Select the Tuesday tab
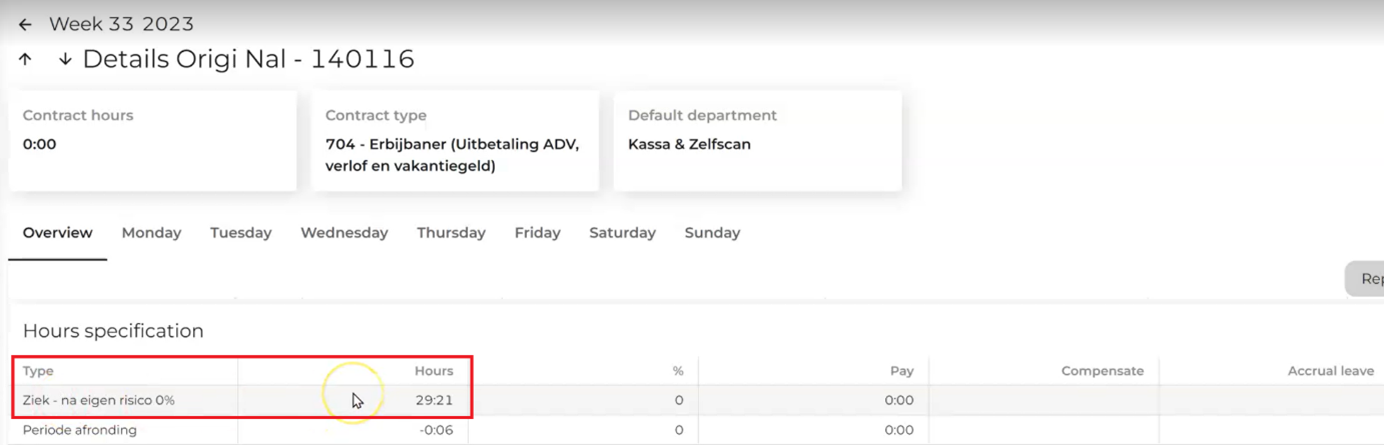Viewport: 1384px width, 445px height. pyautogui.click(x=241, y=233)
